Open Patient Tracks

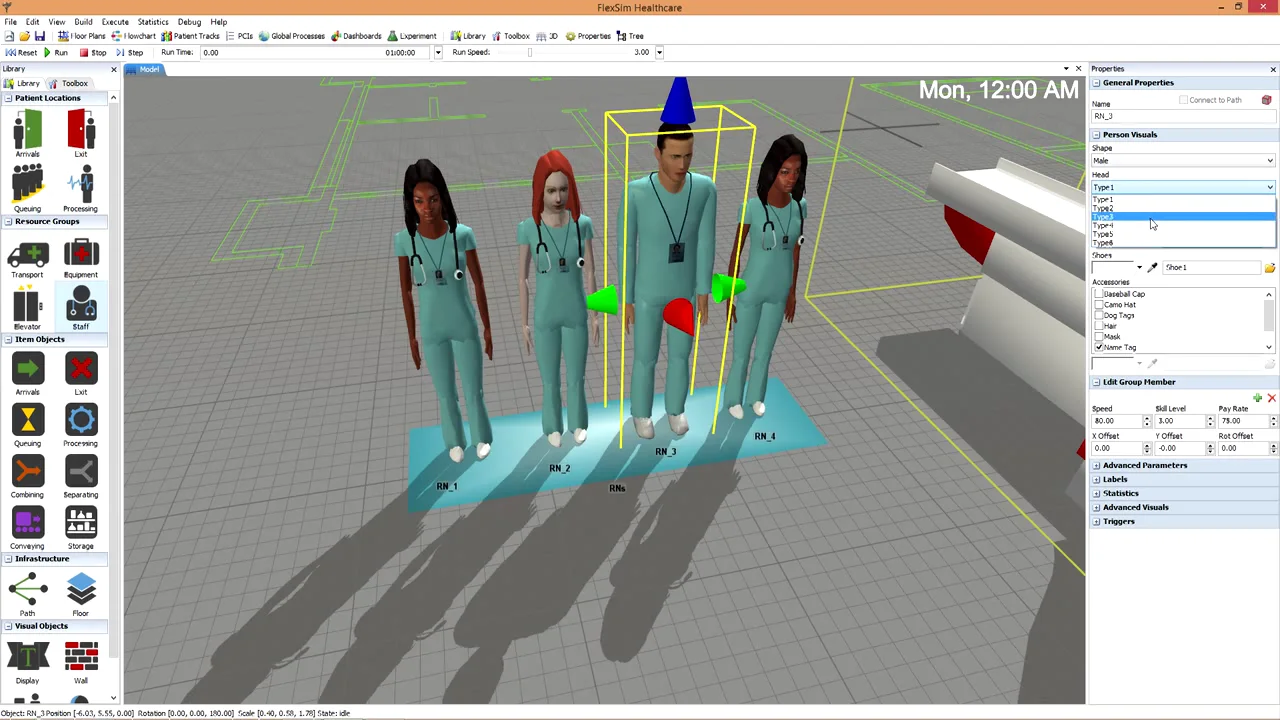190,36
